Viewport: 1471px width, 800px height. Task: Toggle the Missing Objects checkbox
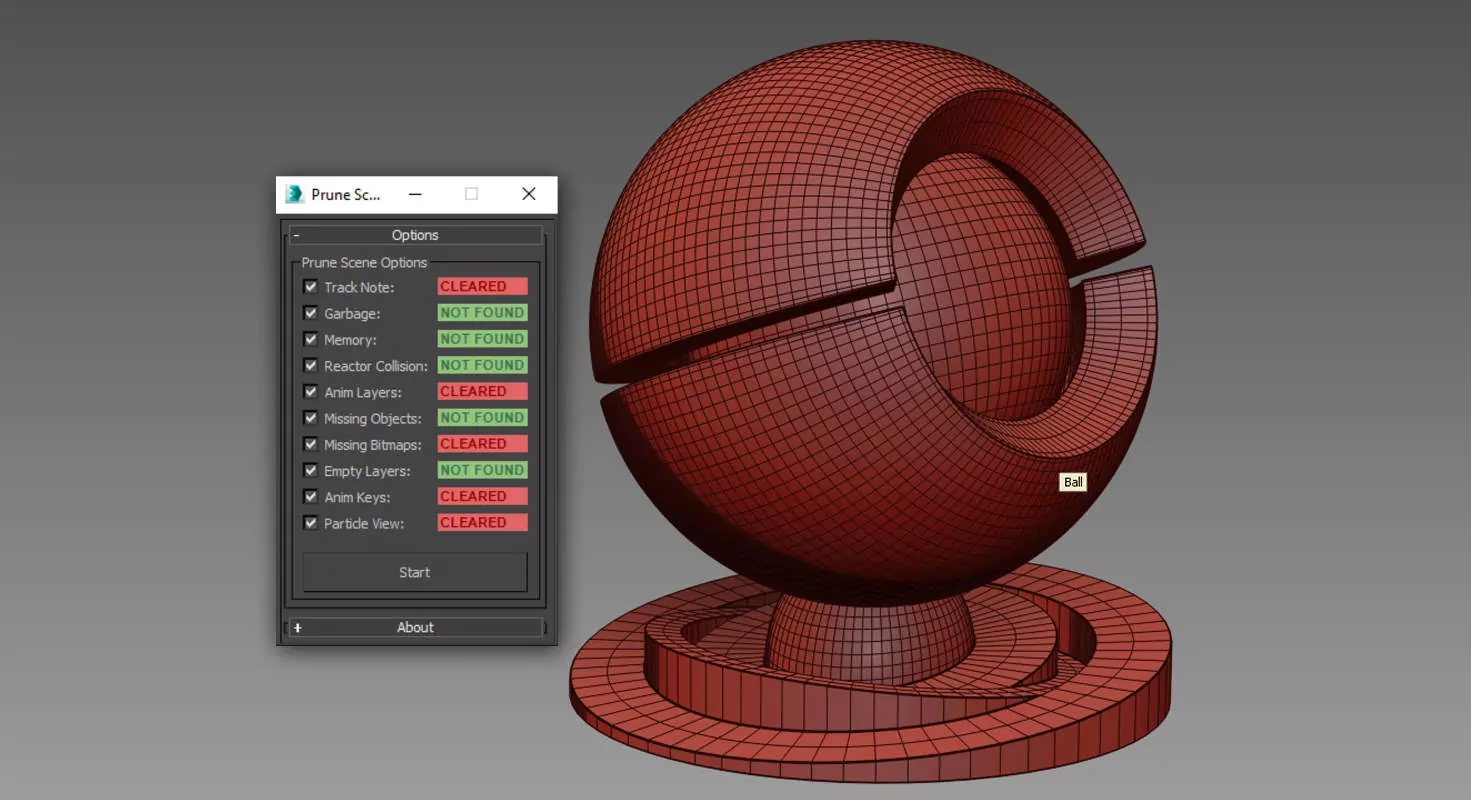tap(311, 418)
